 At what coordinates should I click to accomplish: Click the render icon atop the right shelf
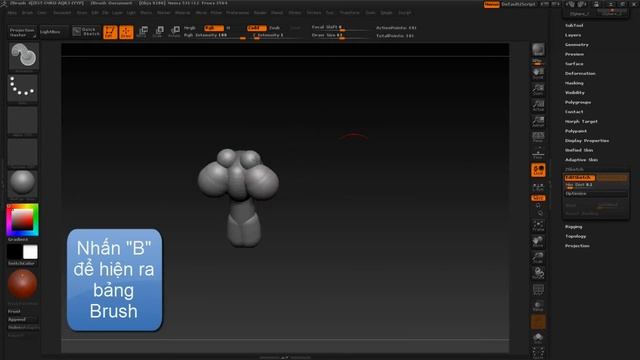click(538, 50)
